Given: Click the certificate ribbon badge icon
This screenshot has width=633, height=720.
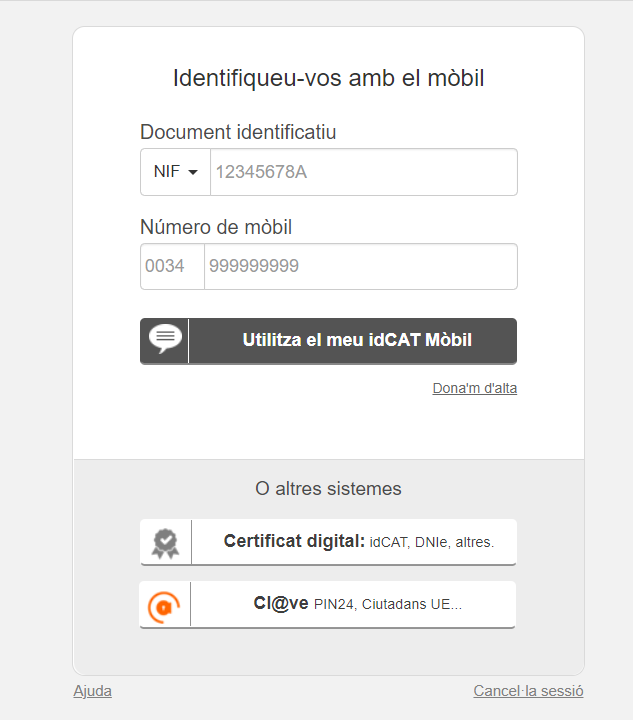Looking at the screenshot, I should (165, 544).
